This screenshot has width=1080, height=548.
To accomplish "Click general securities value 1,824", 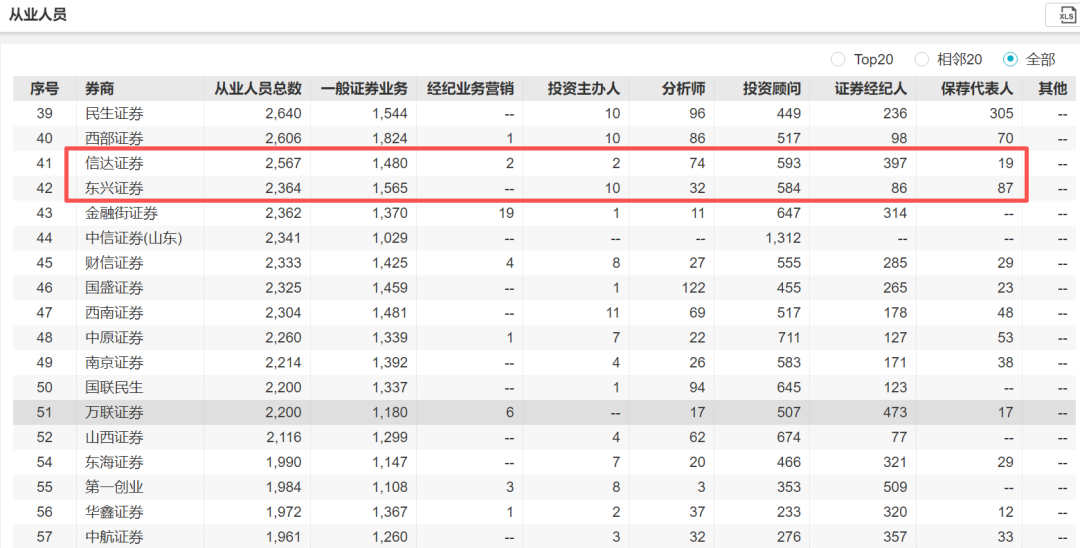I will [x=390, y=138].
